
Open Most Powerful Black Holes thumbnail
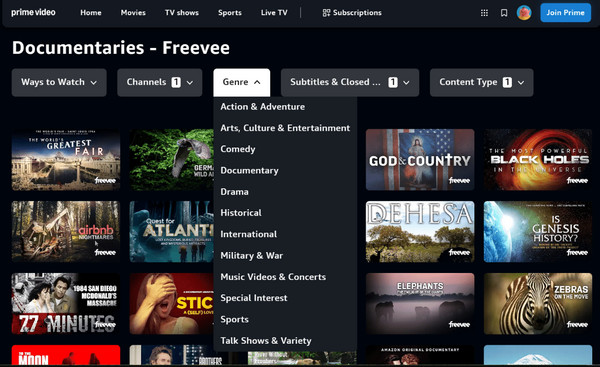pos(538,160)
